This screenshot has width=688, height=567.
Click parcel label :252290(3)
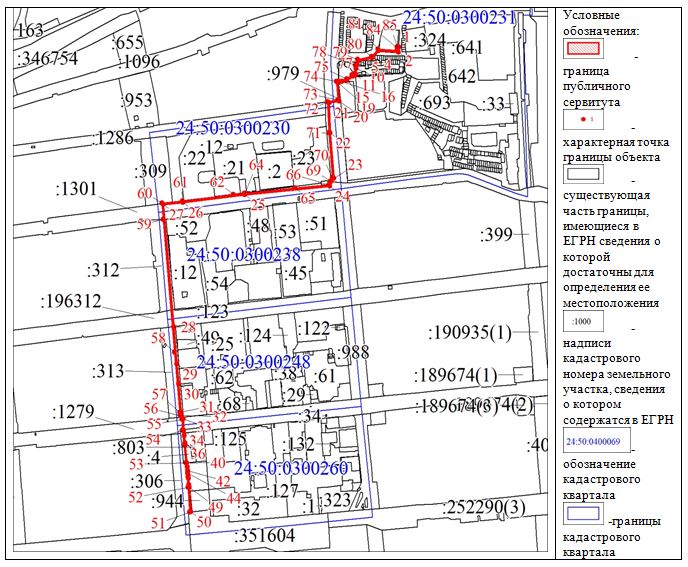click(485, 506)
